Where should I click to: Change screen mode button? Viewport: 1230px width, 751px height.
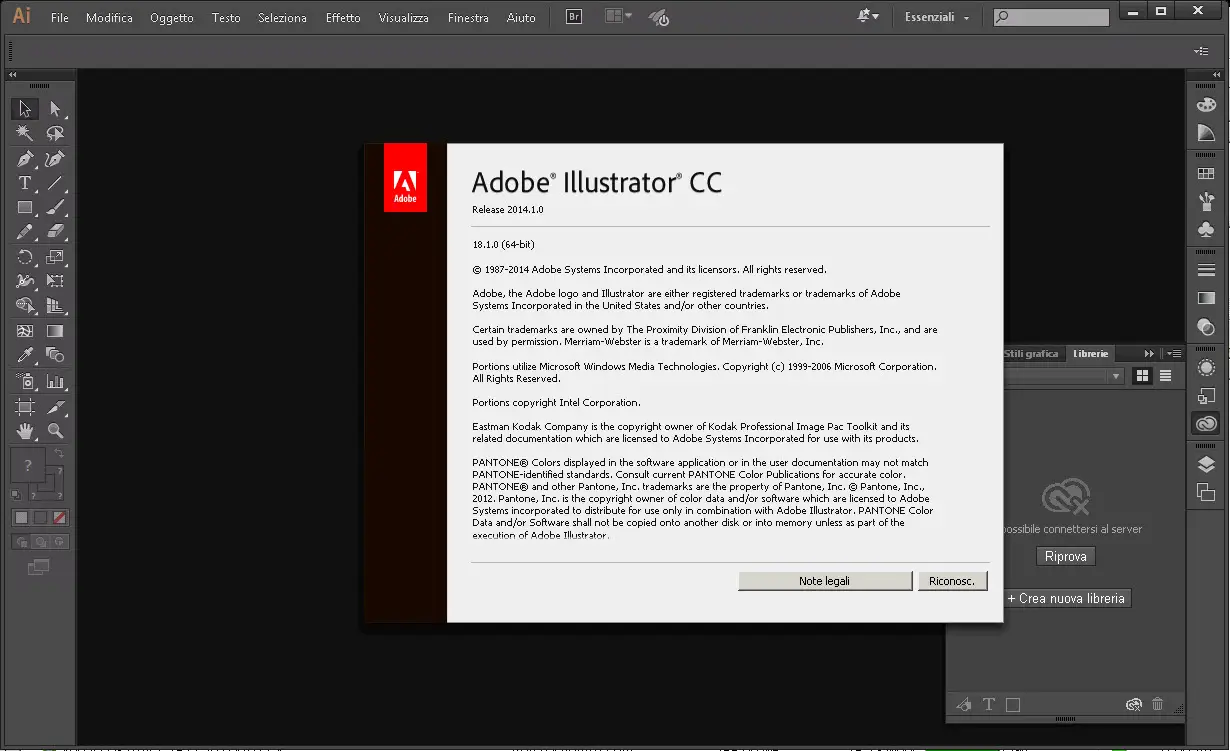coord(39,567)
